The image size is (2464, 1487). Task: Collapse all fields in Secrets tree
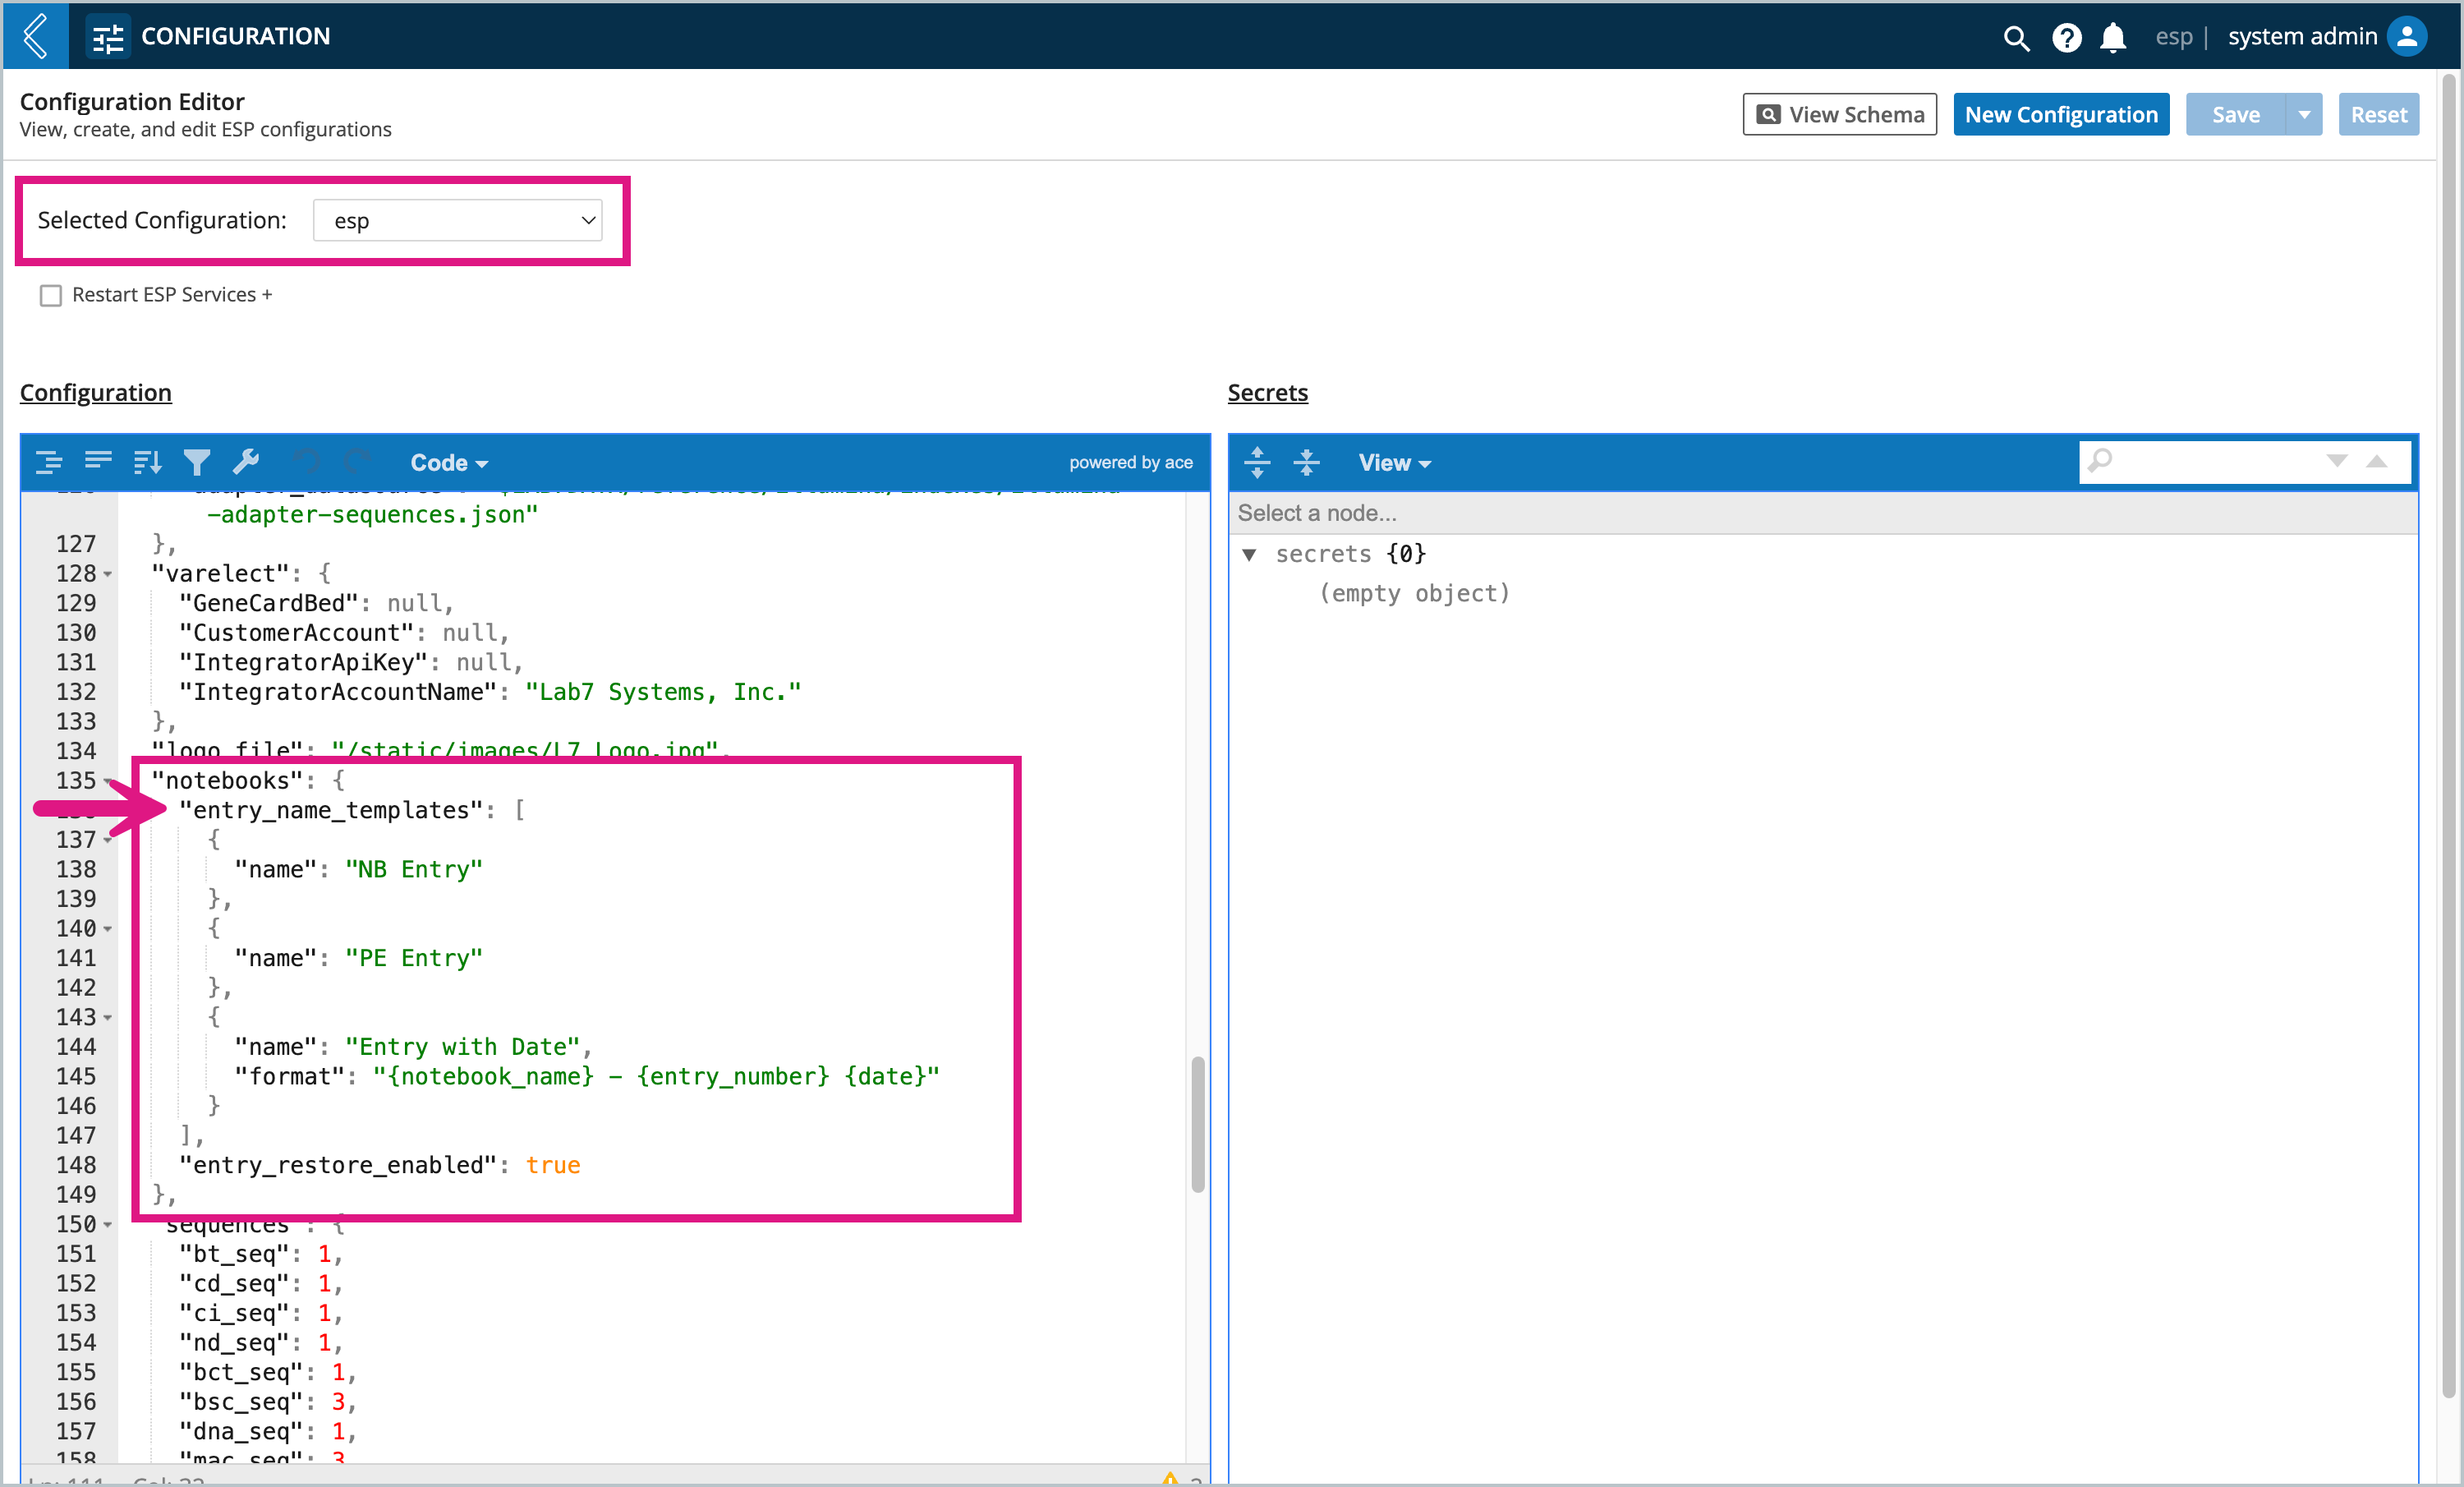pos(1306,462)
